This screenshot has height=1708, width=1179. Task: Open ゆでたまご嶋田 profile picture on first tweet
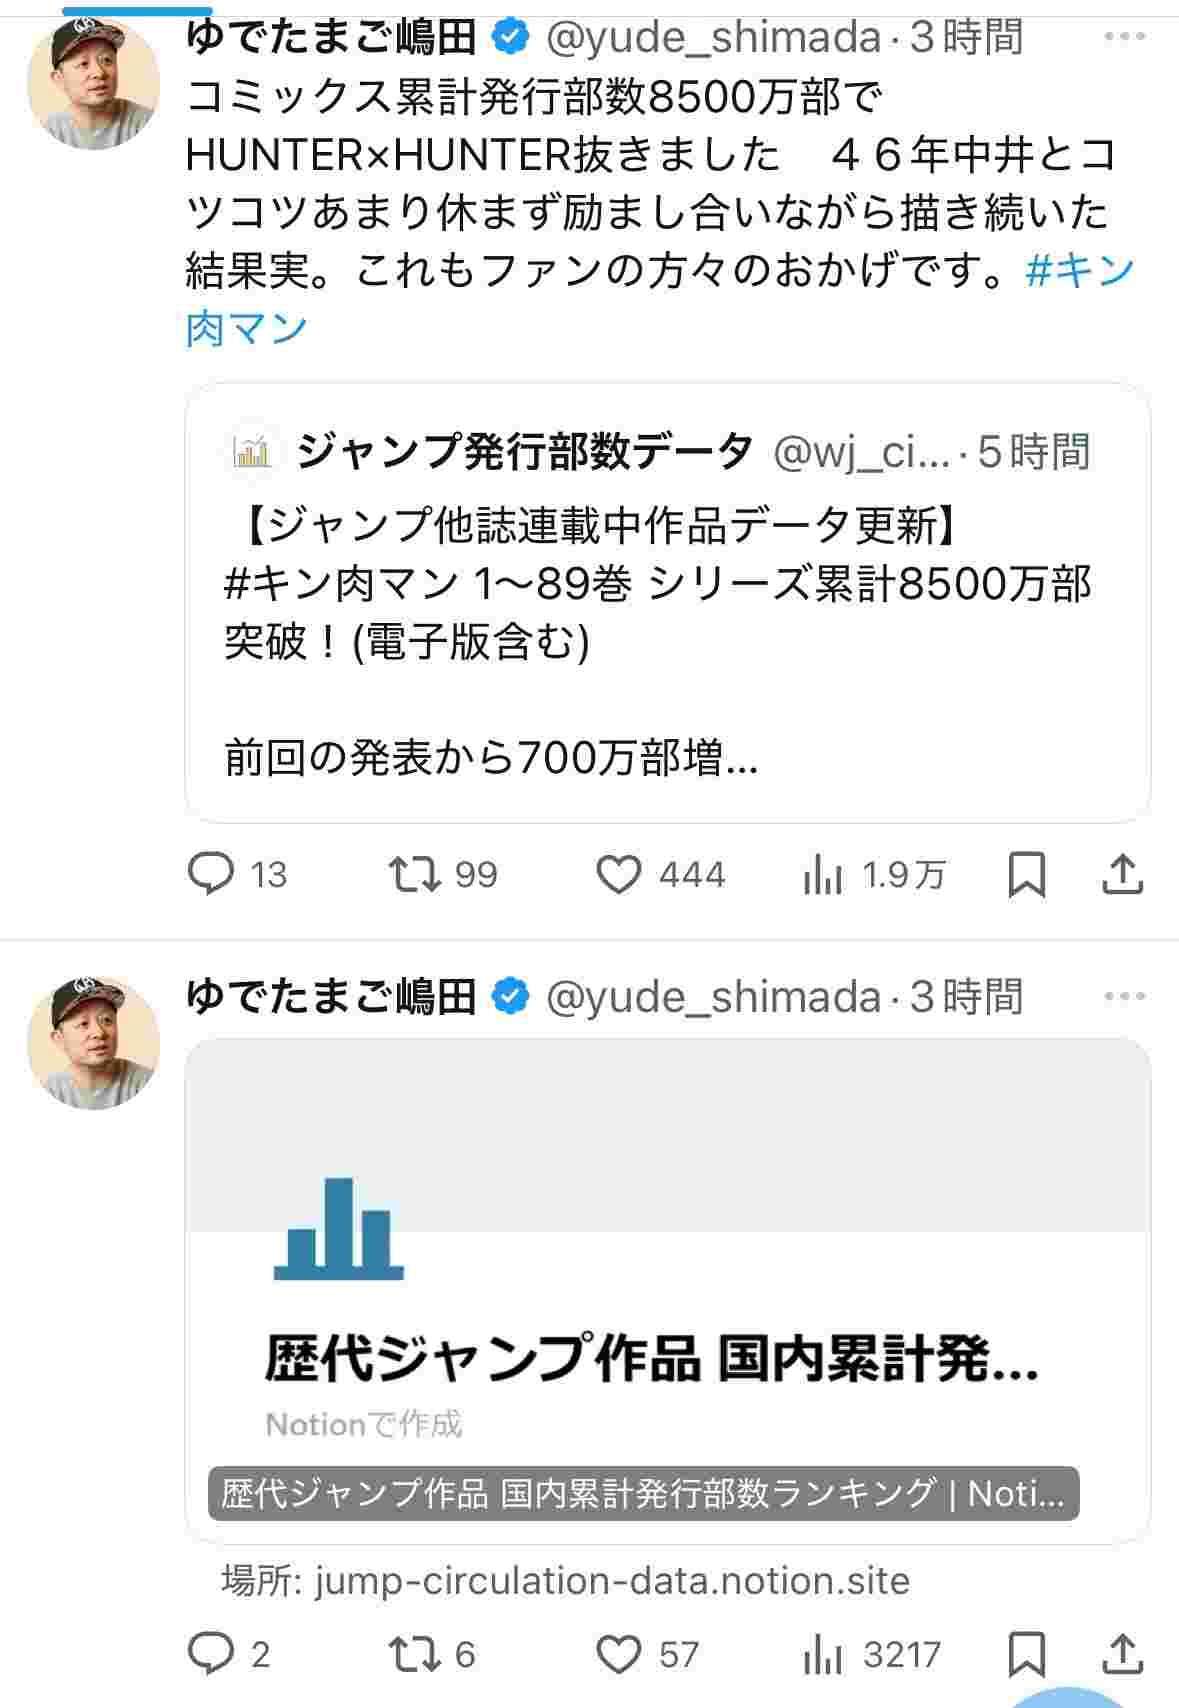[x=94, y=84]
